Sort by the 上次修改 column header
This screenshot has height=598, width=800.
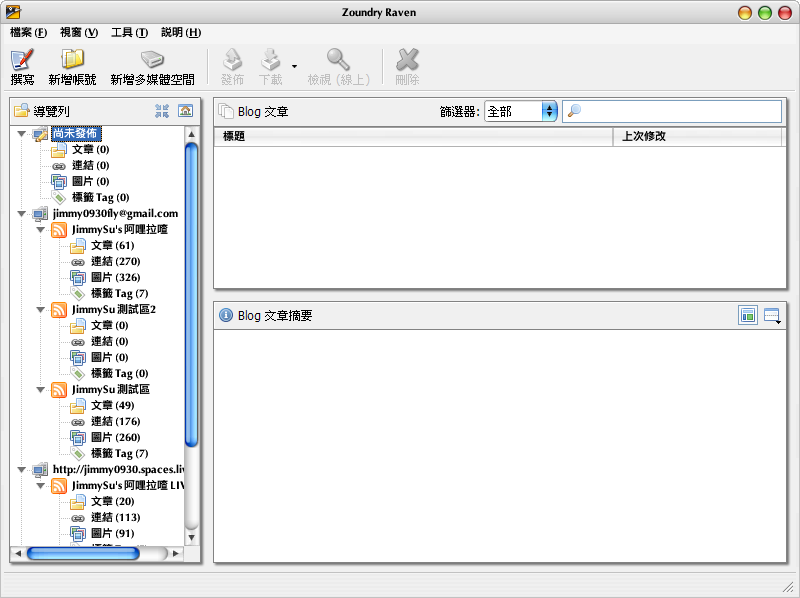click(697, 136)
